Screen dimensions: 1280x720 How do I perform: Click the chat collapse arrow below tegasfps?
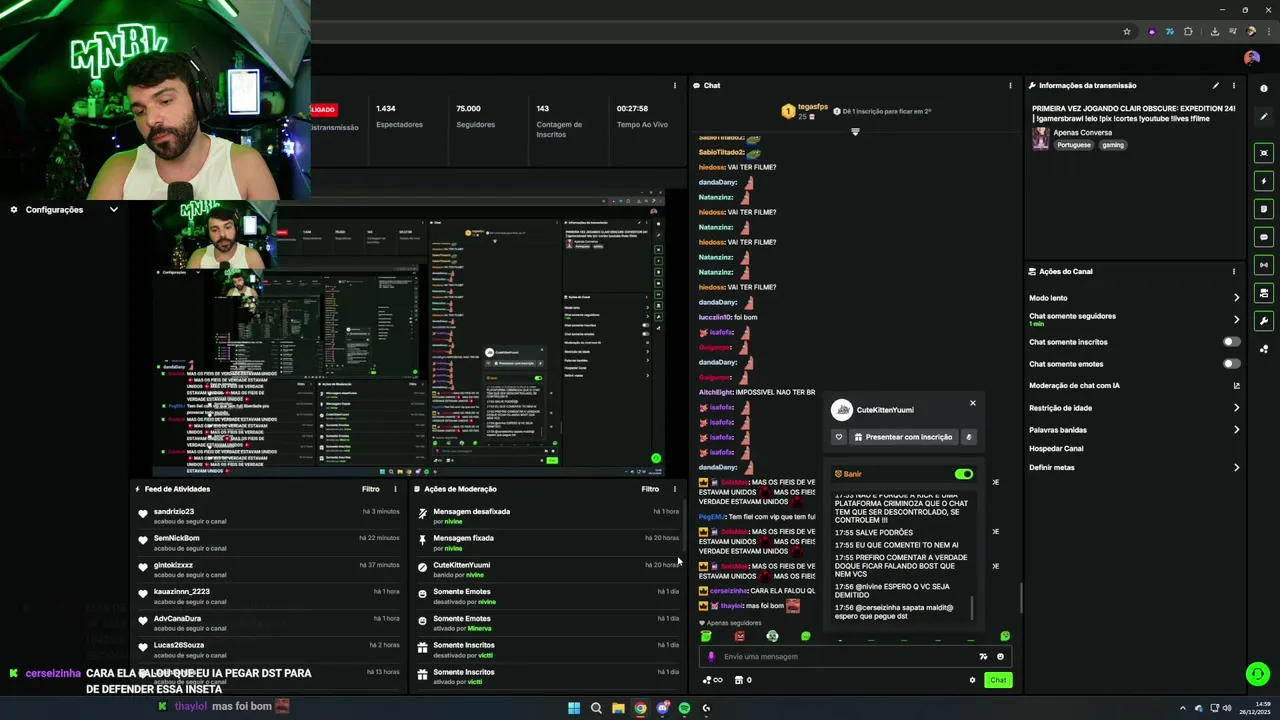click(x=855, y=132)
